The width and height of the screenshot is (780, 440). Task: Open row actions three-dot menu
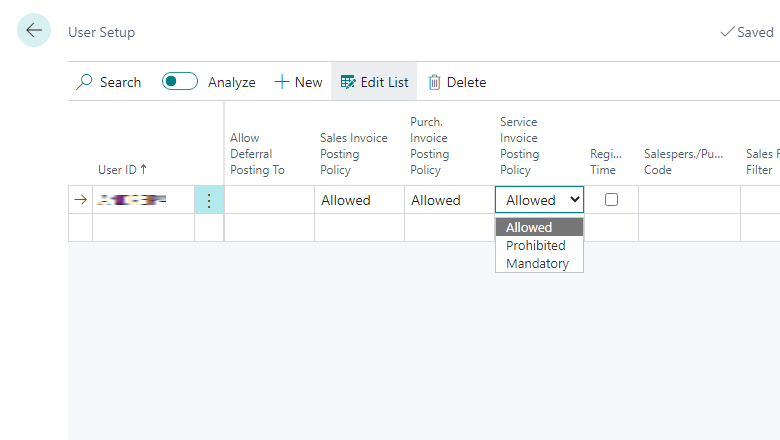[x=209, y=200]
